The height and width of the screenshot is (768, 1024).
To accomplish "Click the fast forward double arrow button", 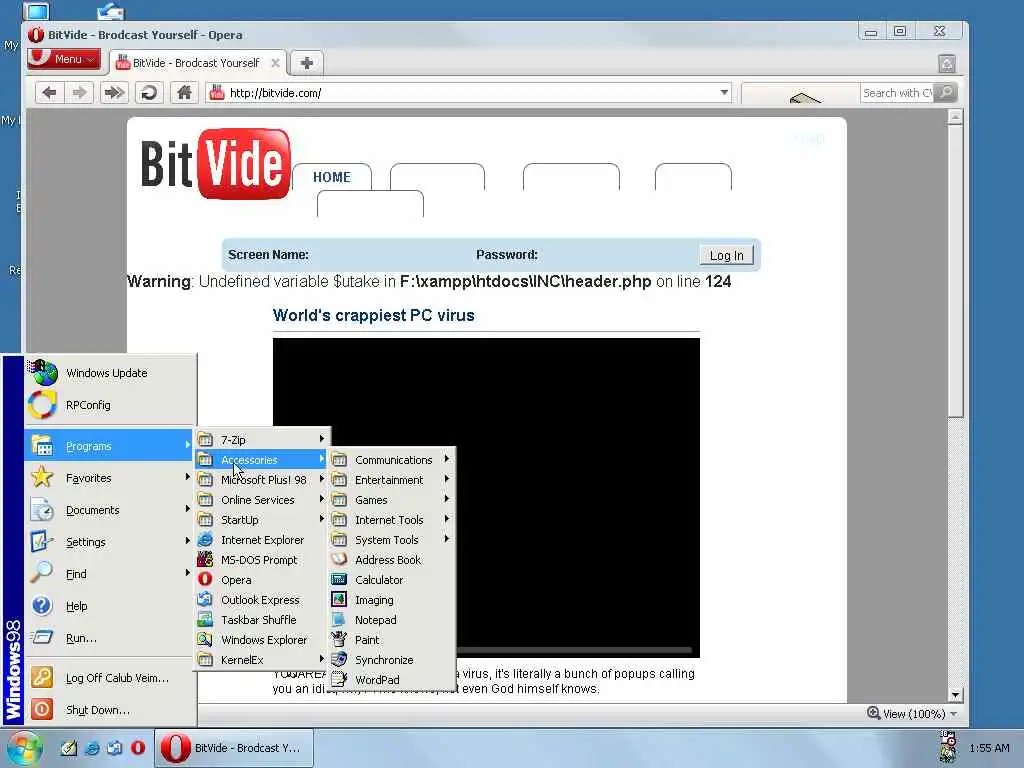I will [x=114, y=93].
